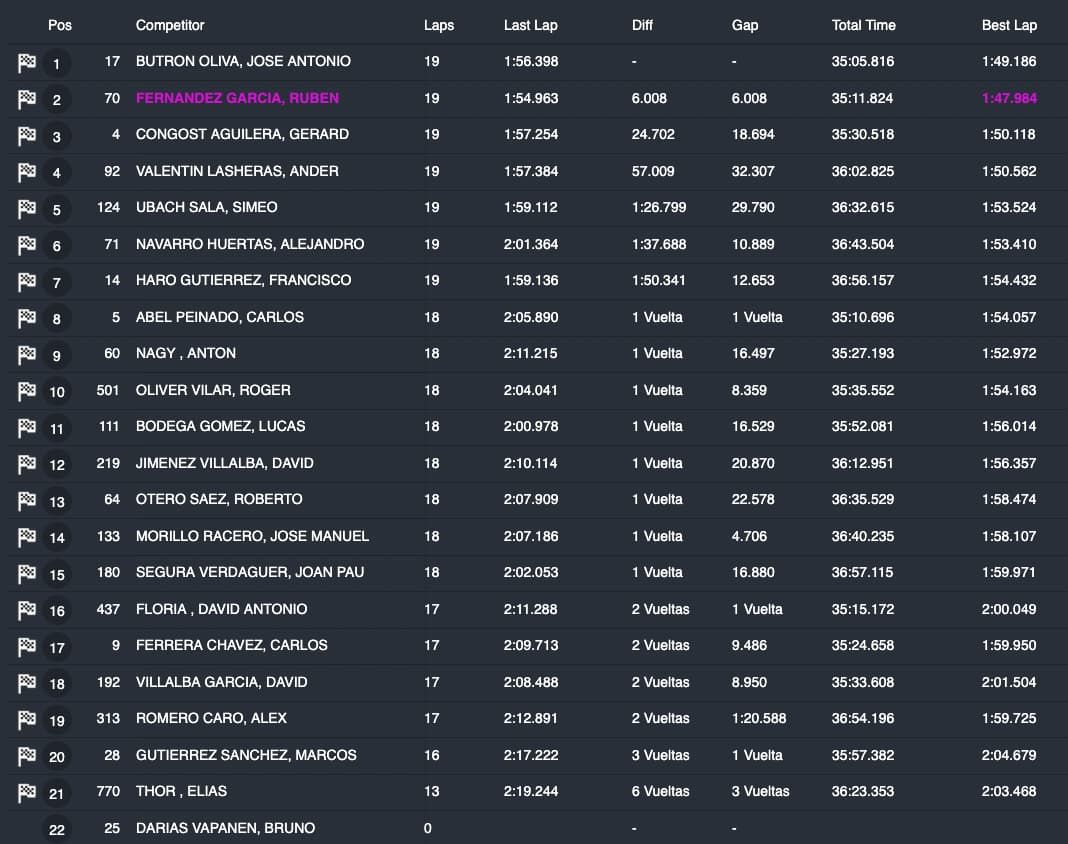Click the Last Lap column header

click(x=530, y=25)
